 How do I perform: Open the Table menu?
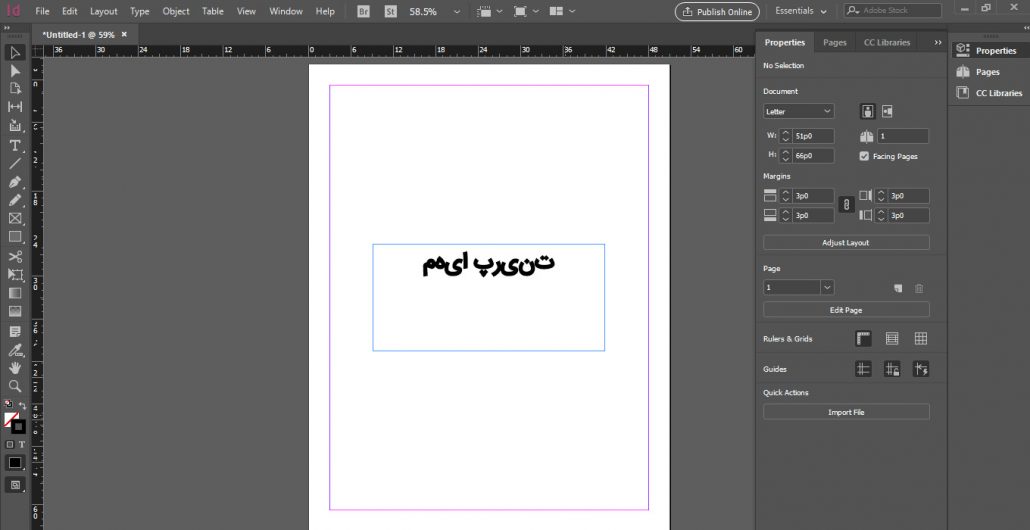coord(213,11)
